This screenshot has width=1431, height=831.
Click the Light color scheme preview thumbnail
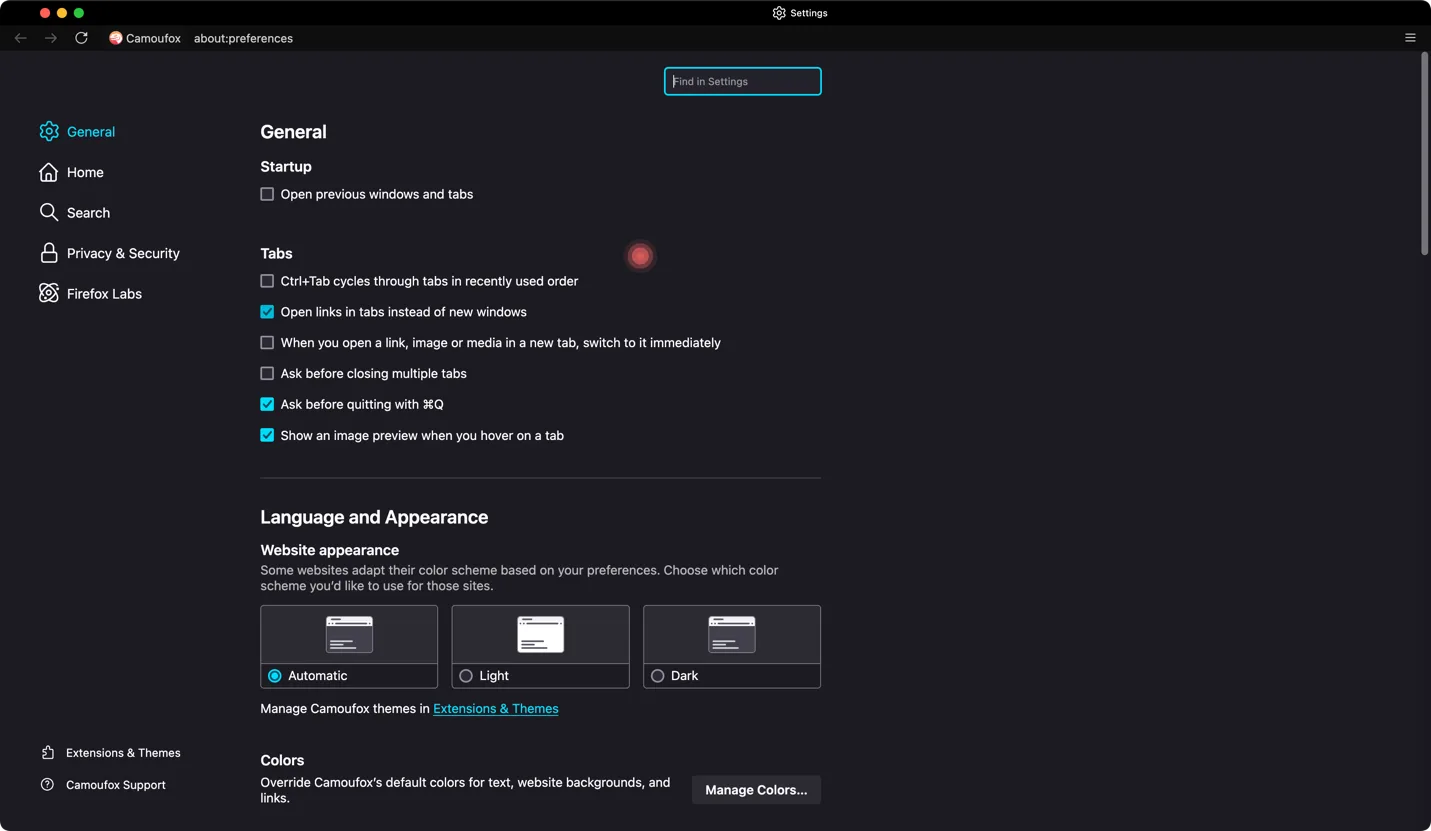pos(540,635)
